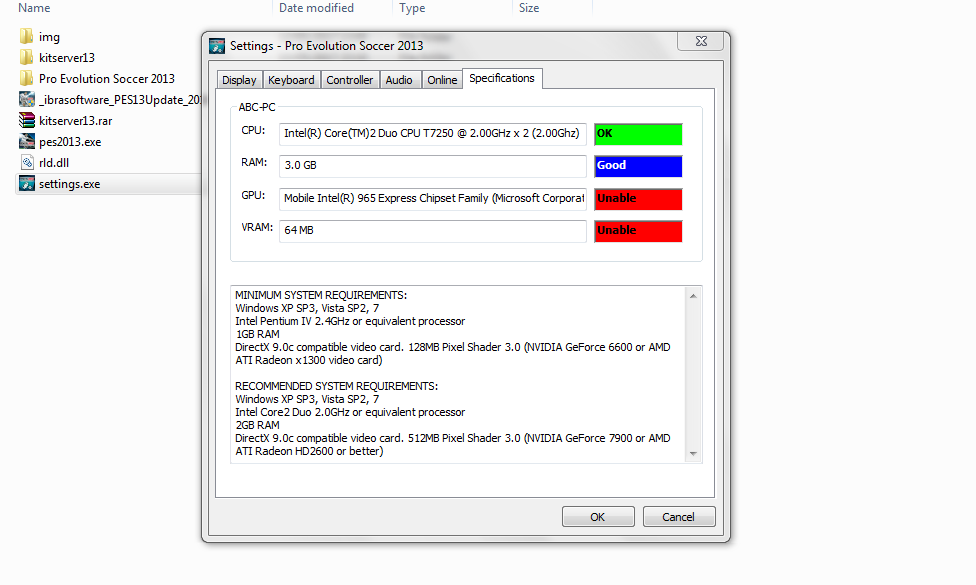This screenshot has height=585, width=976.
Task: Click the Intel Core2 Duo 2.0GHz requirement line
Action: click(350, 412)
